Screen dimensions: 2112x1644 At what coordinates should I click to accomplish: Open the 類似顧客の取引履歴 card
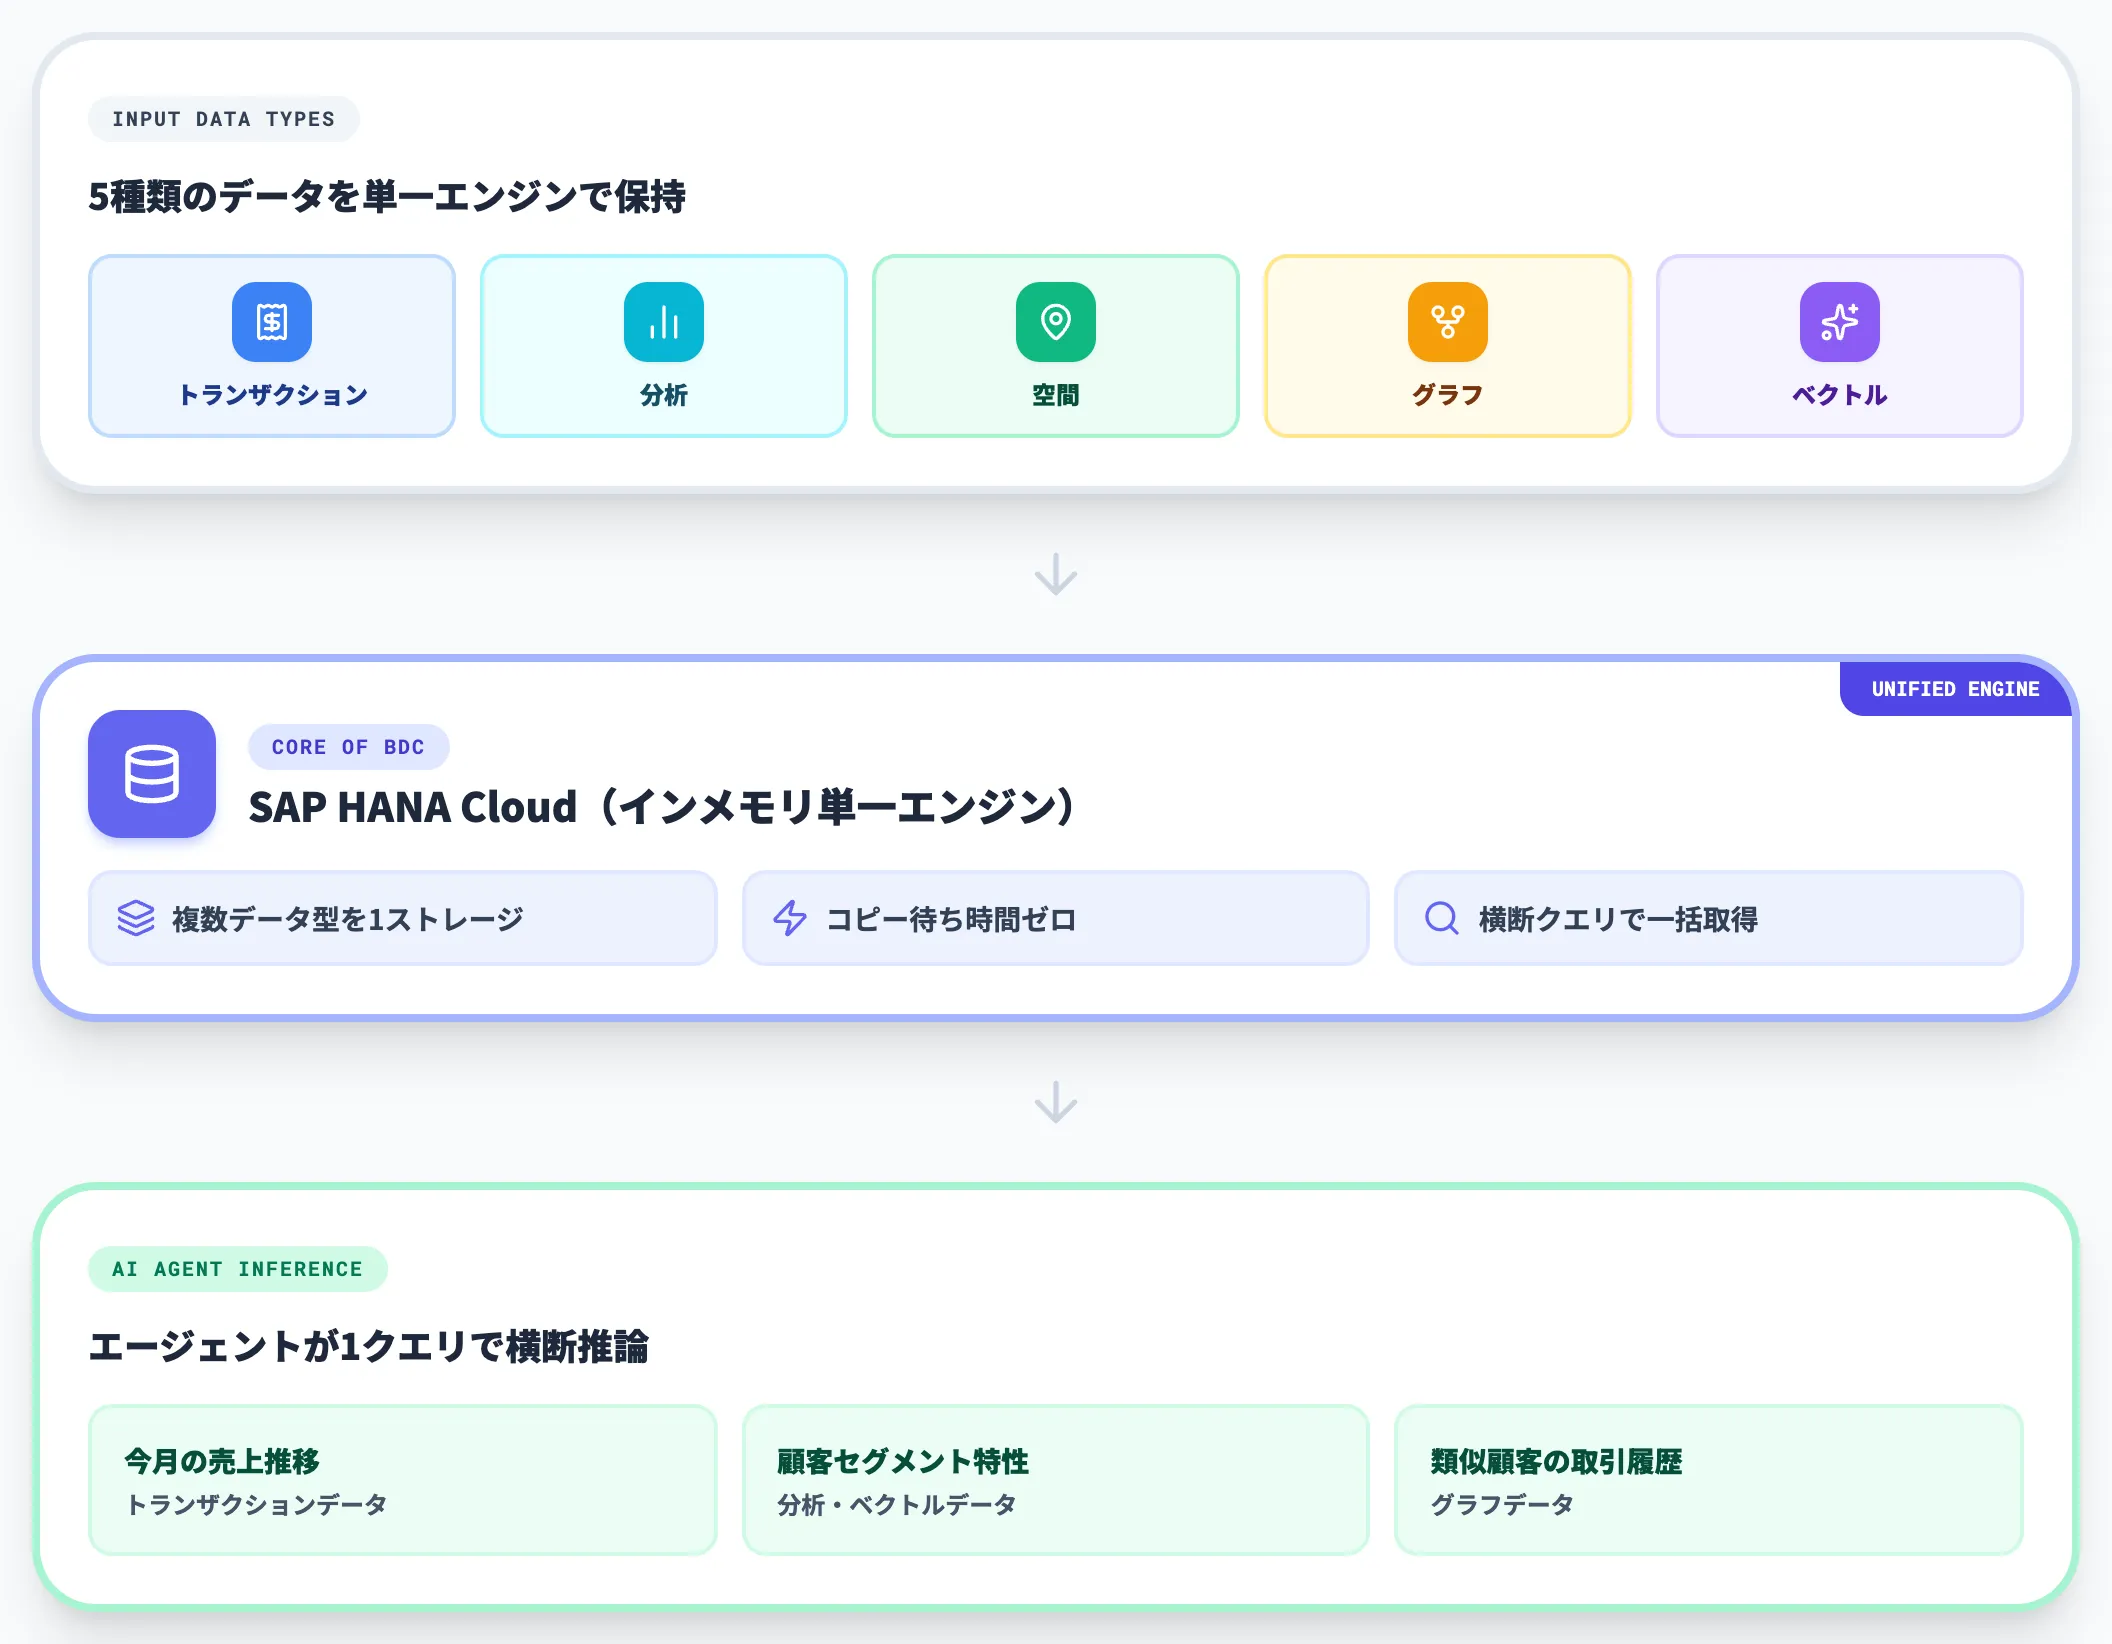click(x=1709, y=1480)
